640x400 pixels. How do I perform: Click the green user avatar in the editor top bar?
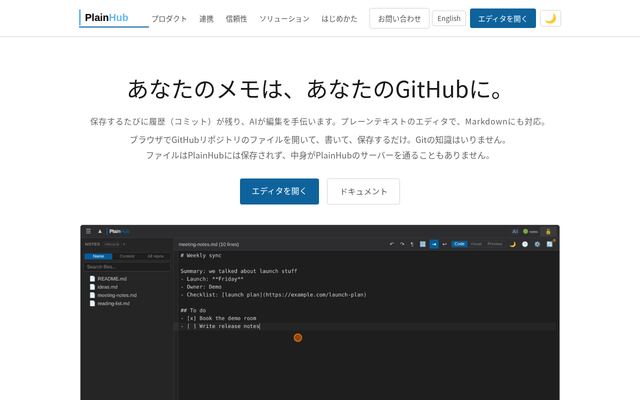tap(525, 231)
